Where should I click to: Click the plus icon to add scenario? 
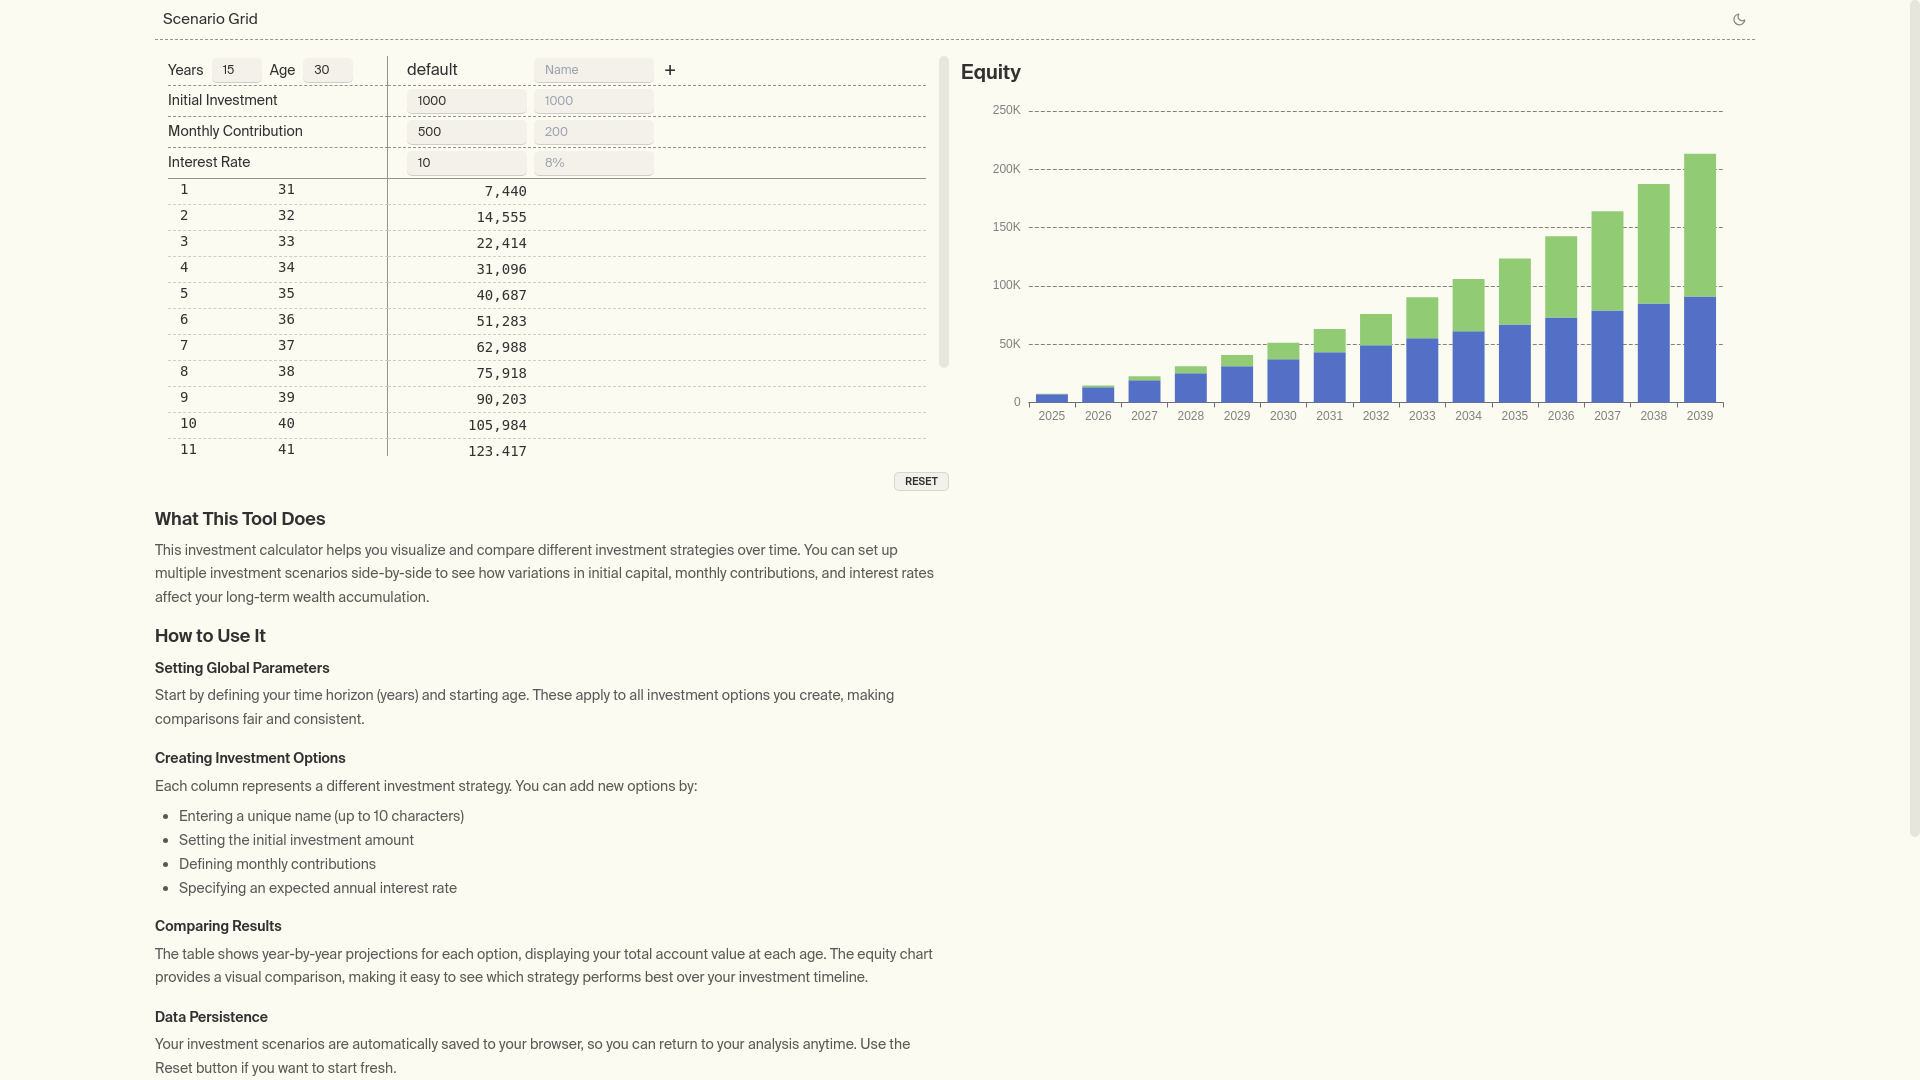tap(670, 70)
